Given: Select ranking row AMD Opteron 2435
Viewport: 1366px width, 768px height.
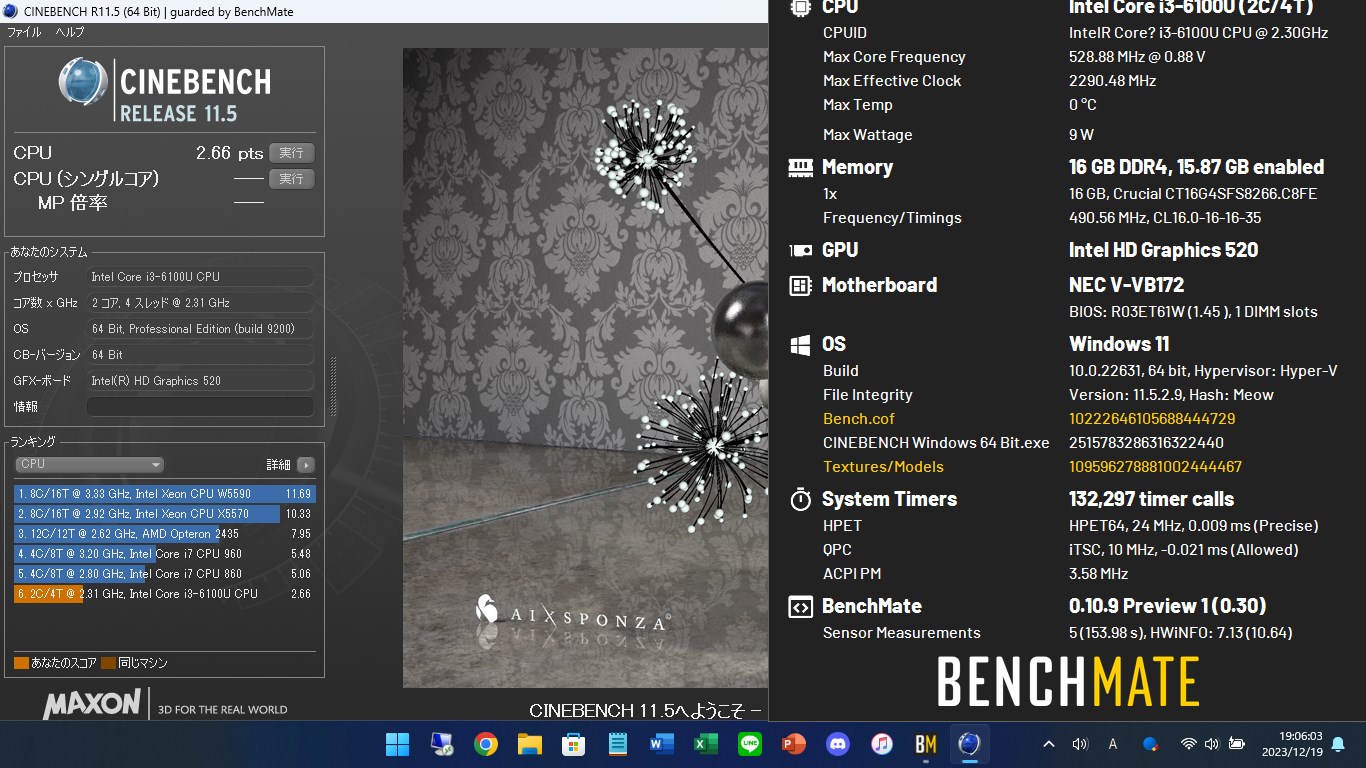Looking at the screenshot, I should coord(165,534).
